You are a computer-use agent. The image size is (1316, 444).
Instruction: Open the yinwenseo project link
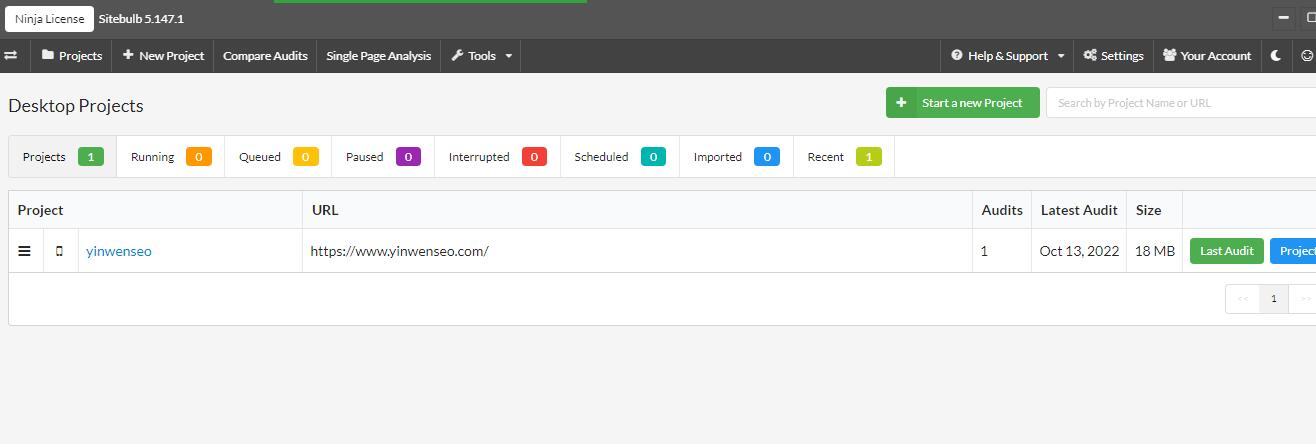pyautogui.click(x=119, y=251)
